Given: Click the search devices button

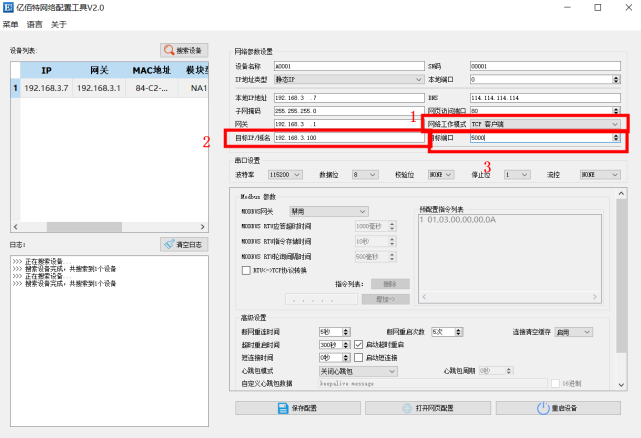Looking at the screenshot, I should coord(184,50).
